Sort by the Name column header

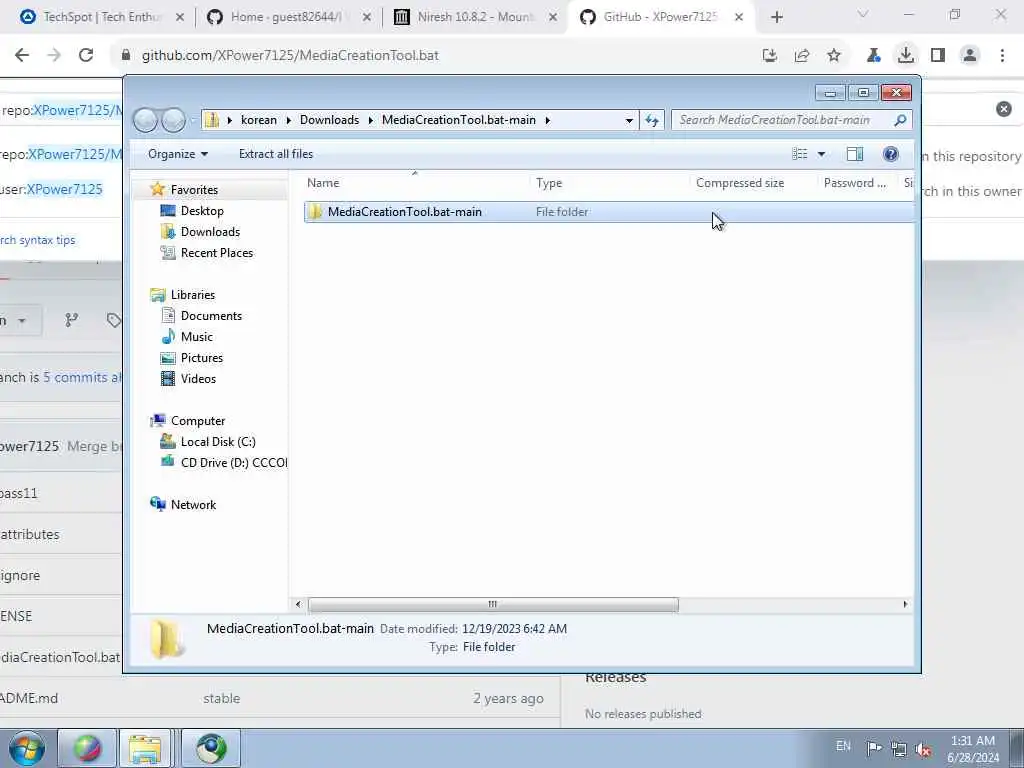(323, 184)
